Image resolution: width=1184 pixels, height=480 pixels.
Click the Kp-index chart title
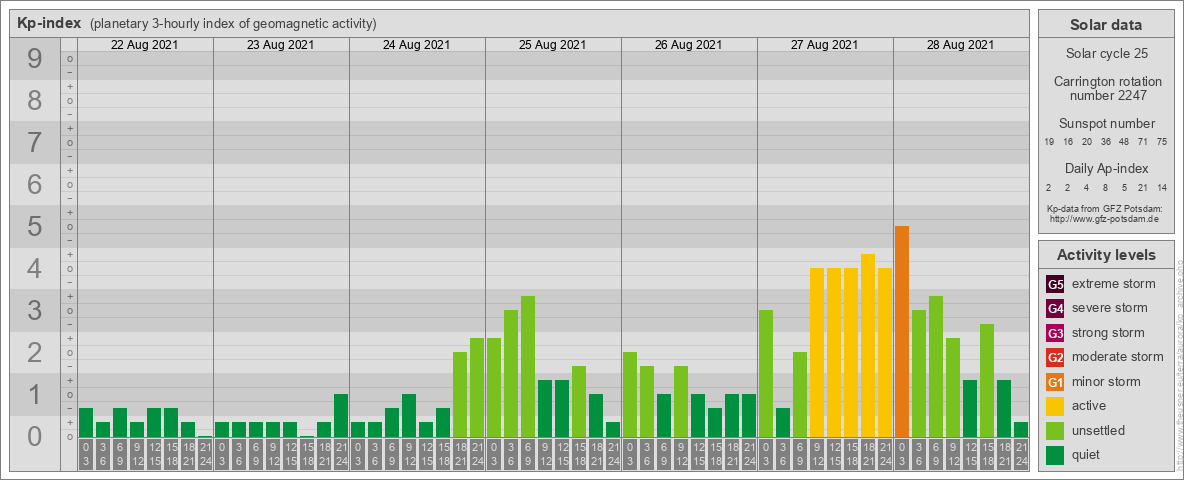[49, 24]
